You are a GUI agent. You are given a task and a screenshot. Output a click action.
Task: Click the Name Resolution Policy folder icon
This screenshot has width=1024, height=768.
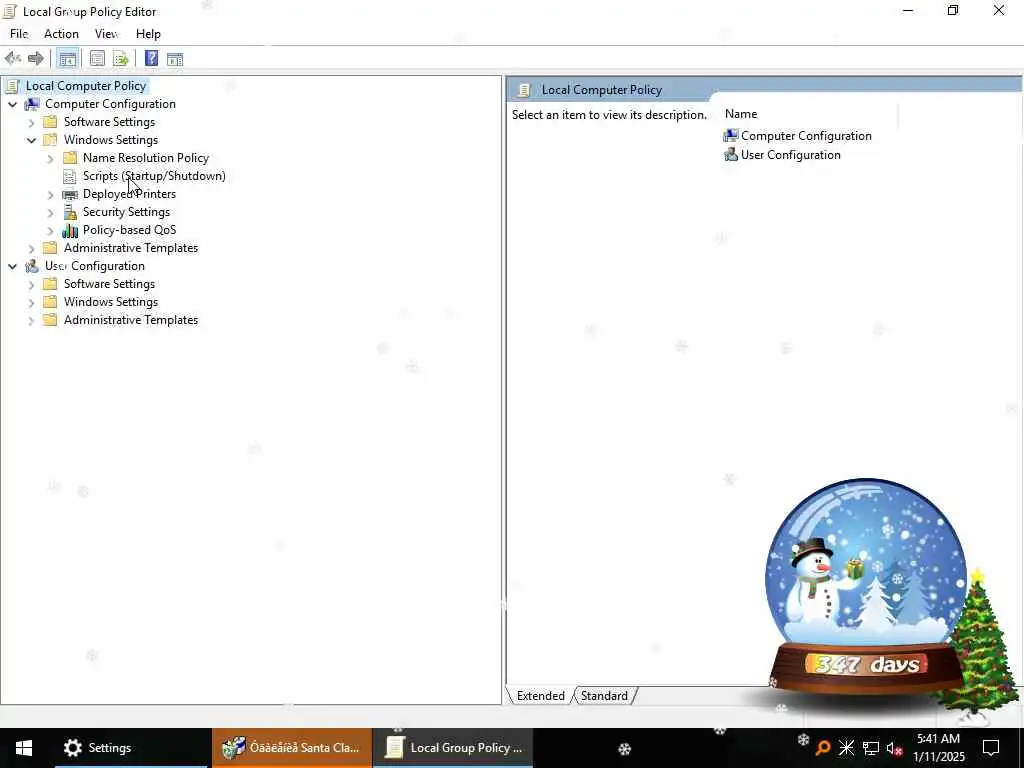tap(70, 157)
